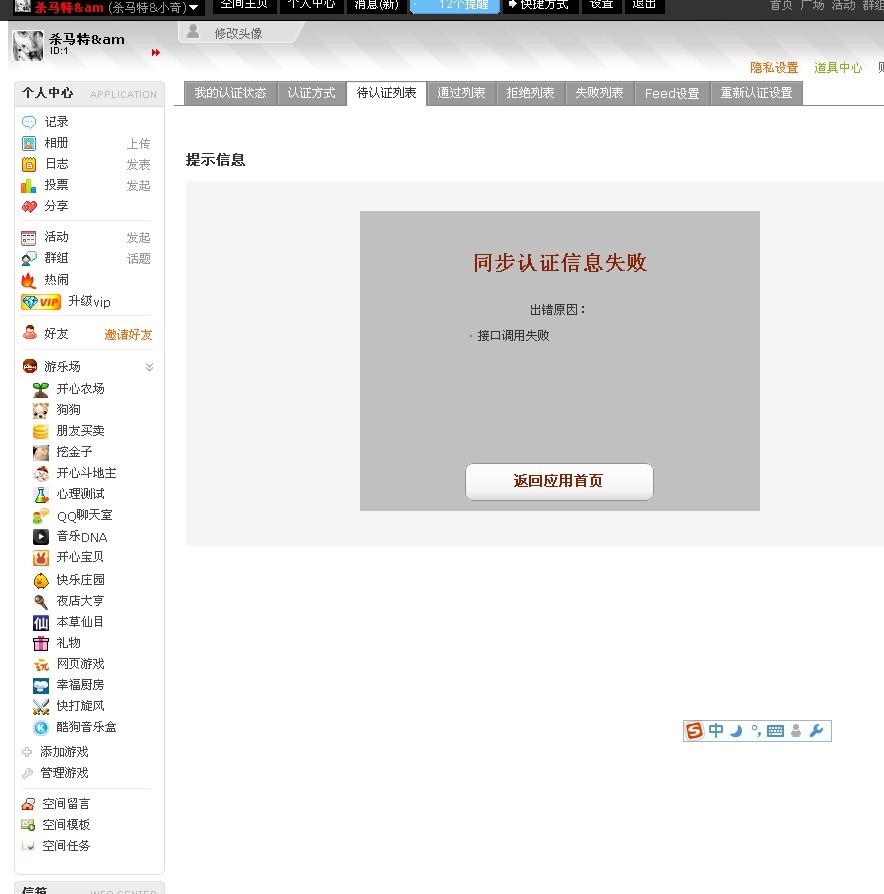Click the 快打旋风 crossed swords icon

click(40, 707)
